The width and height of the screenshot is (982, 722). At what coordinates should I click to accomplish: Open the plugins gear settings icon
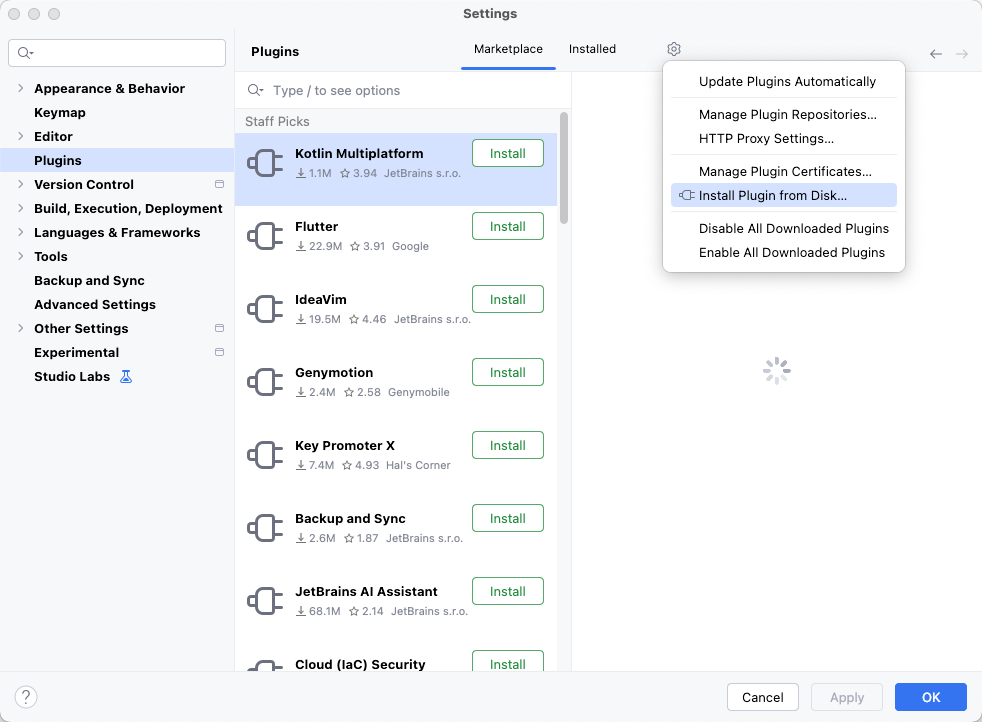click(x=674, y=49)
